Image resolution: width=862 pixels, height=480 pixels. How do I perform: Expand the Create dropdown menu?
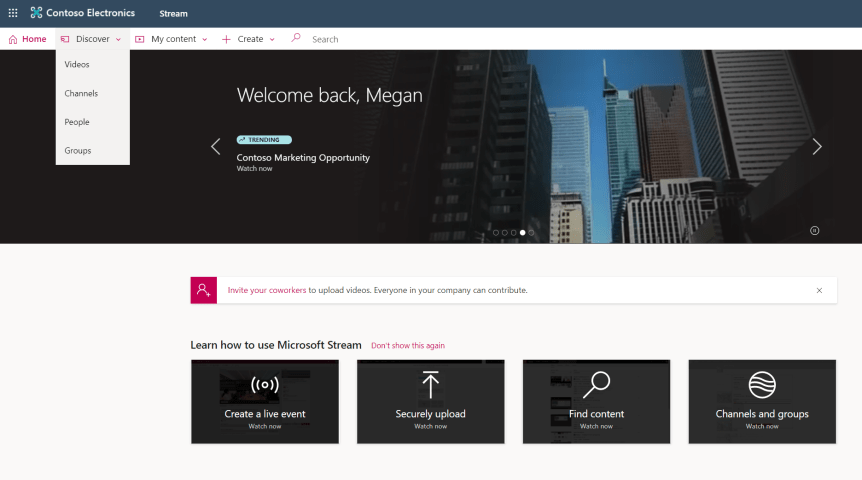248,39
